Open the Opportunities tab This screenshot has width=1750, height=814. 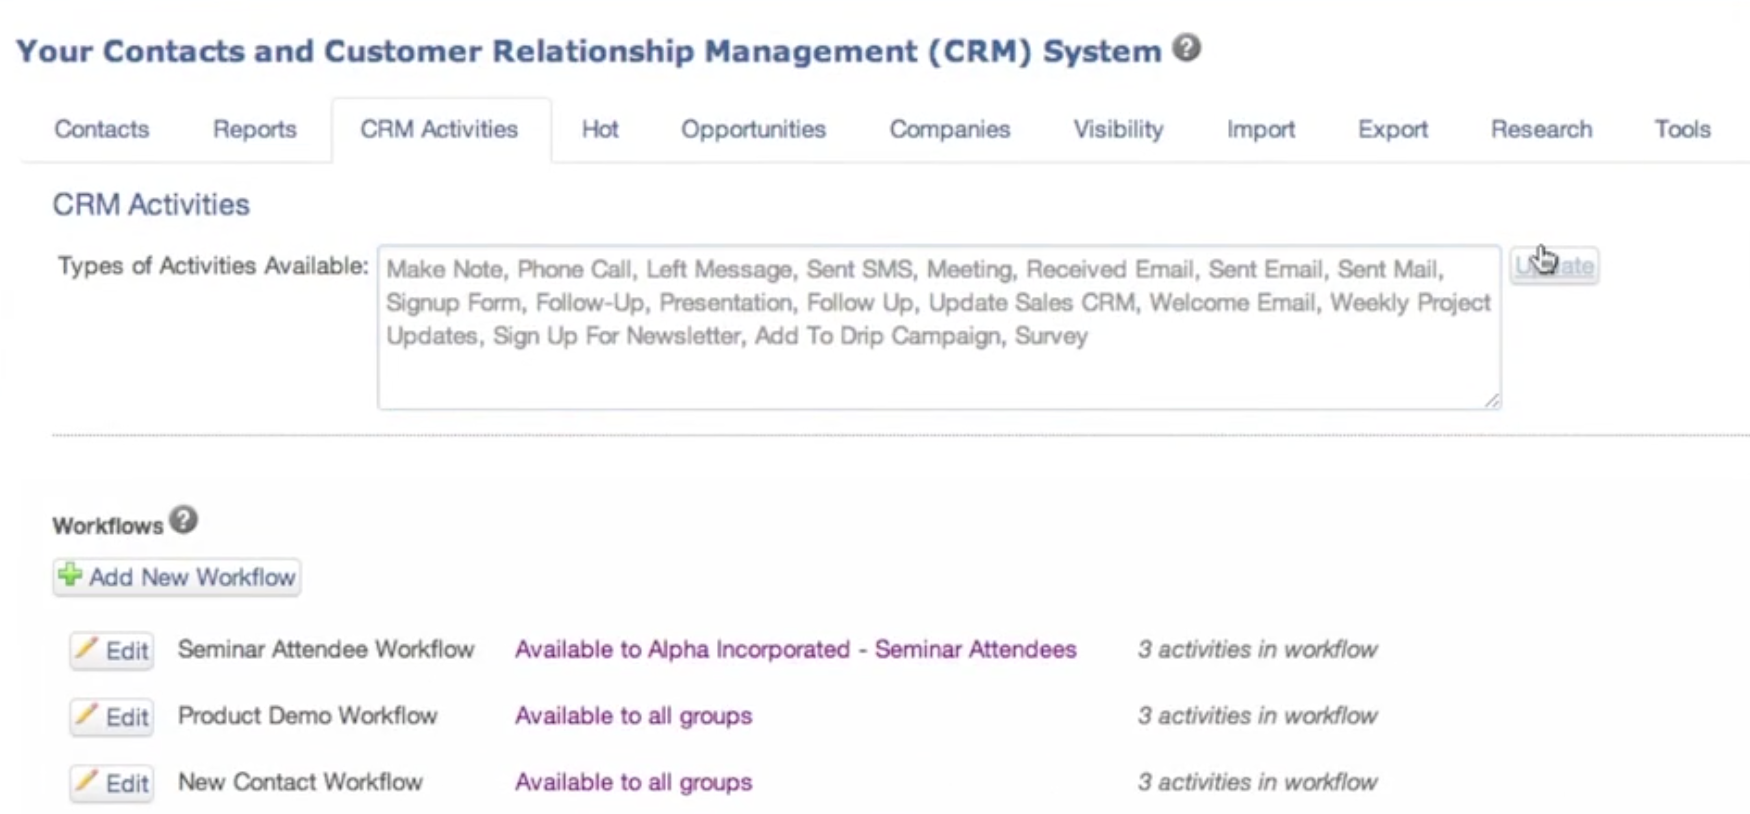tap(753, 129)
